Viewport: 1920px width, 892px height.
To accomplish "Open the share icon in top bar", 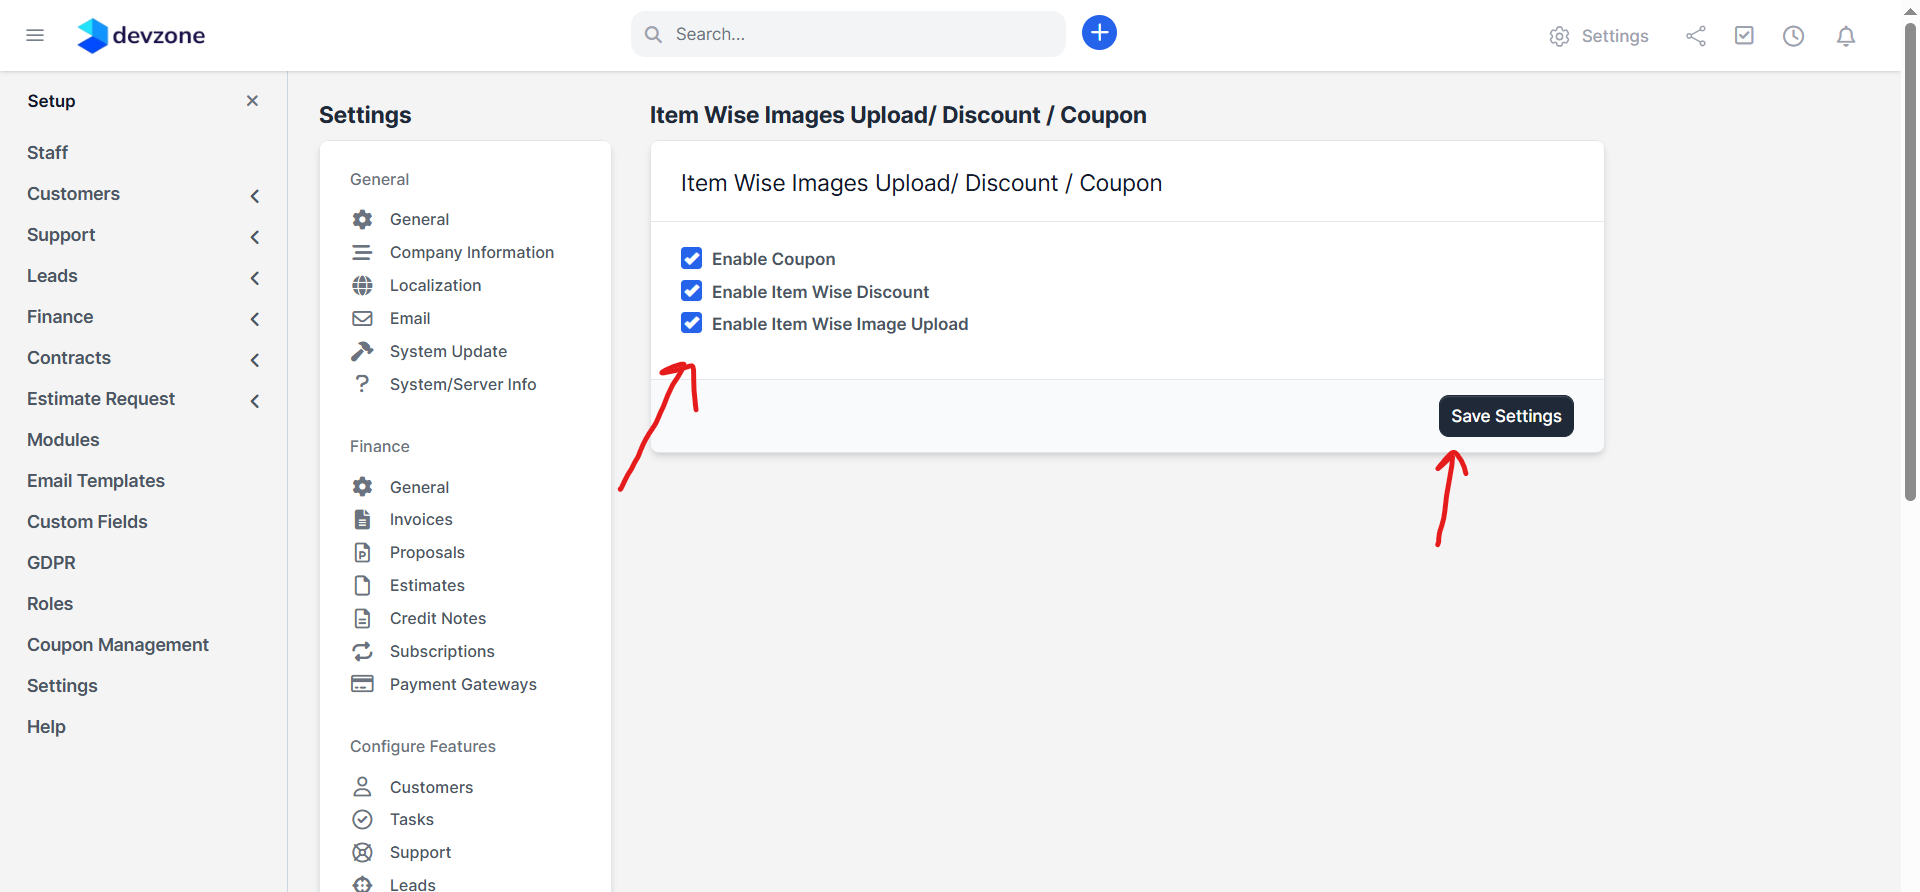I will click(1696, 36).
